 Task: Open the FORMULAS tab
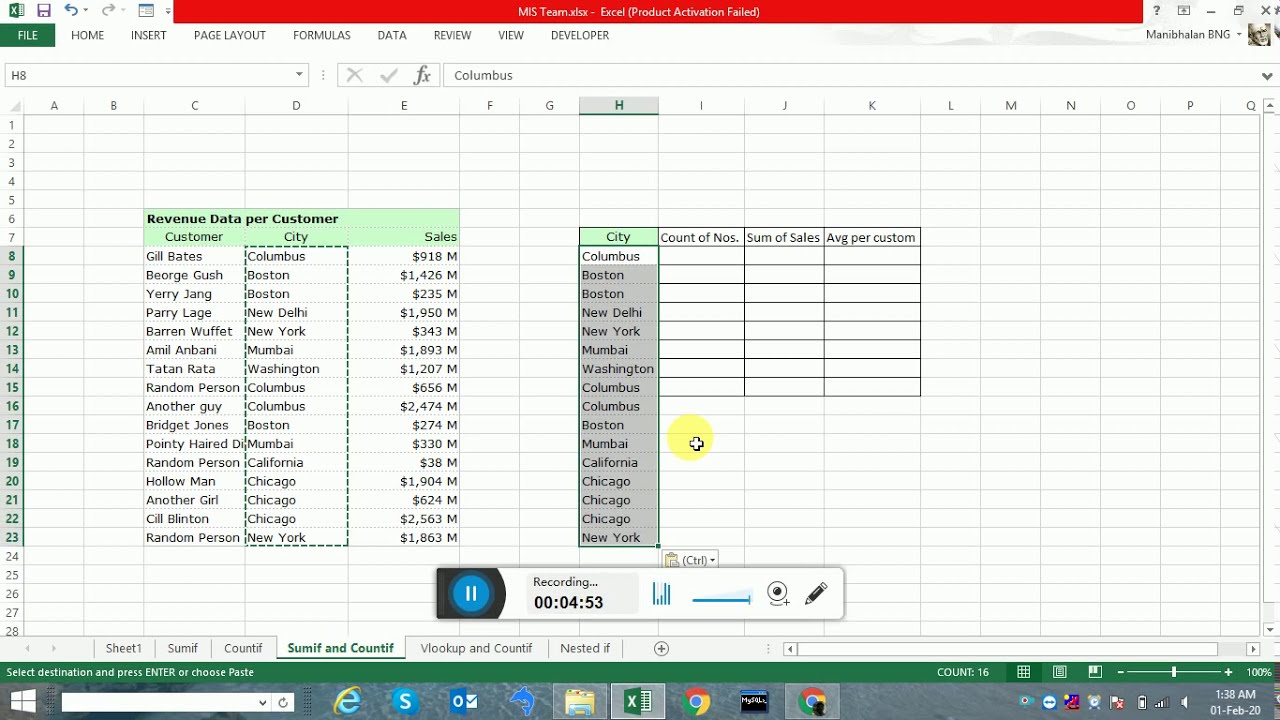(x=322, y=35)
